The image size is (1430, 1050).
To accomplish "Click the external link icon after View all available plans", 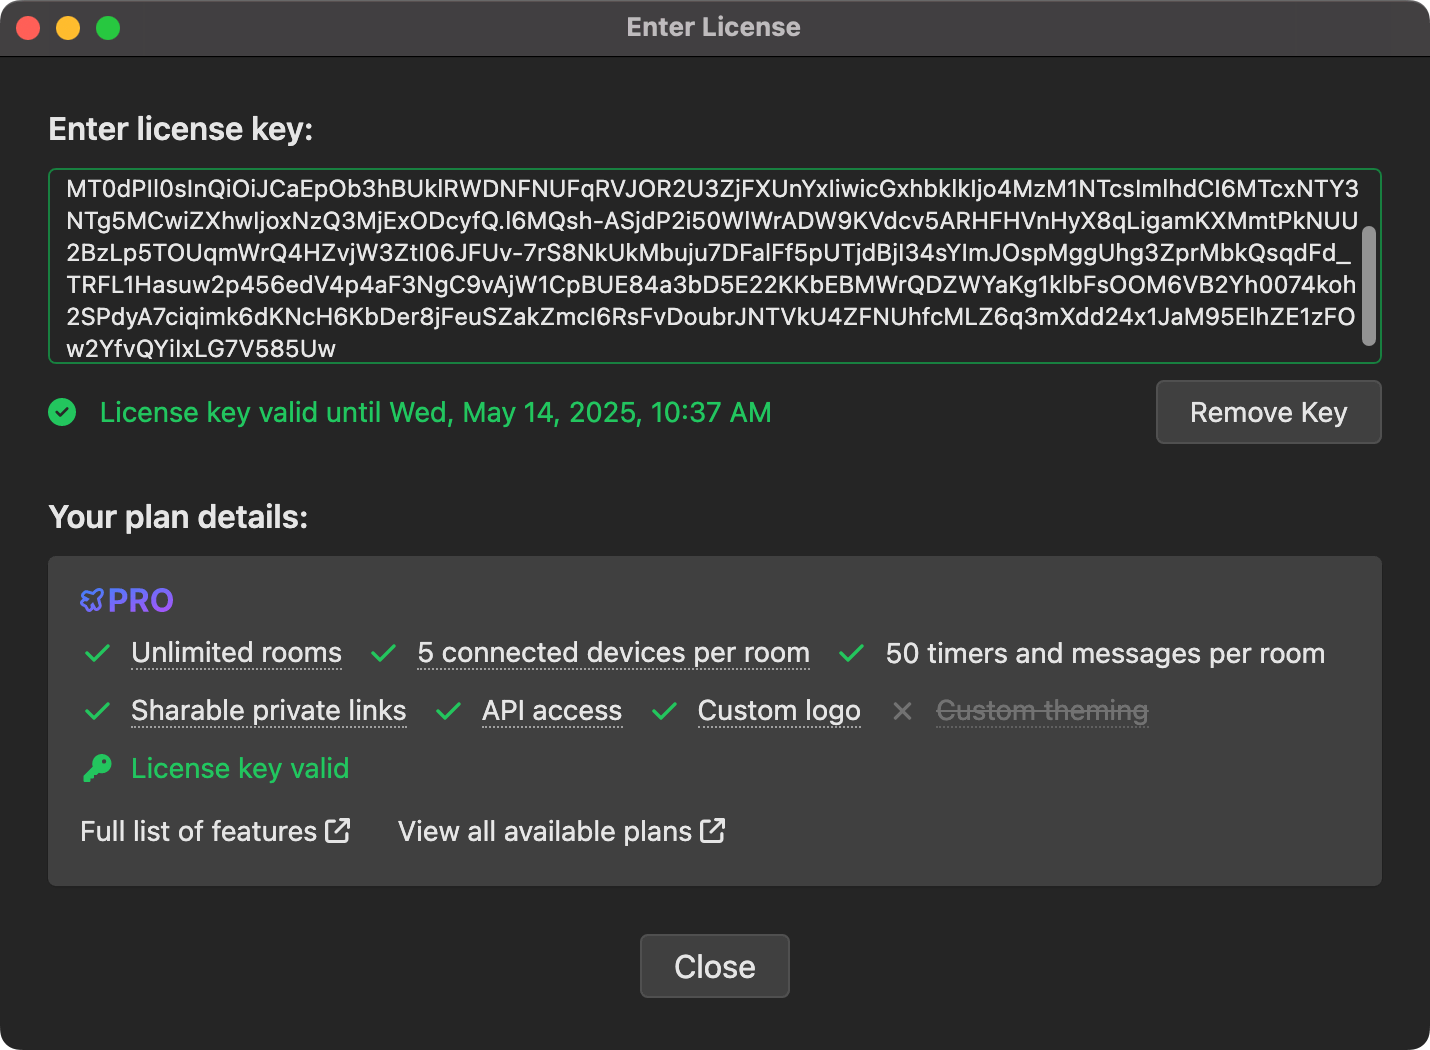I will click(x=712, y=830).
